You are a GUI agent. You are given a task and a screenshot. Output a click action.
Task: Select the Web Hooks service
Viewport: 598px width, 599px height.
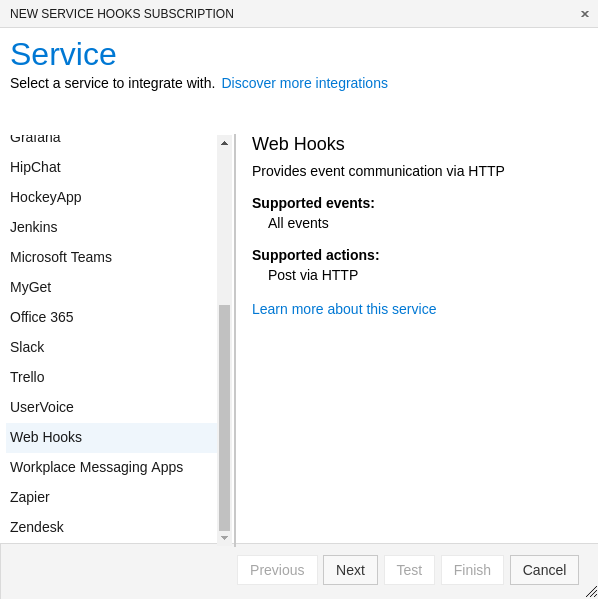[x=112, y=437]
